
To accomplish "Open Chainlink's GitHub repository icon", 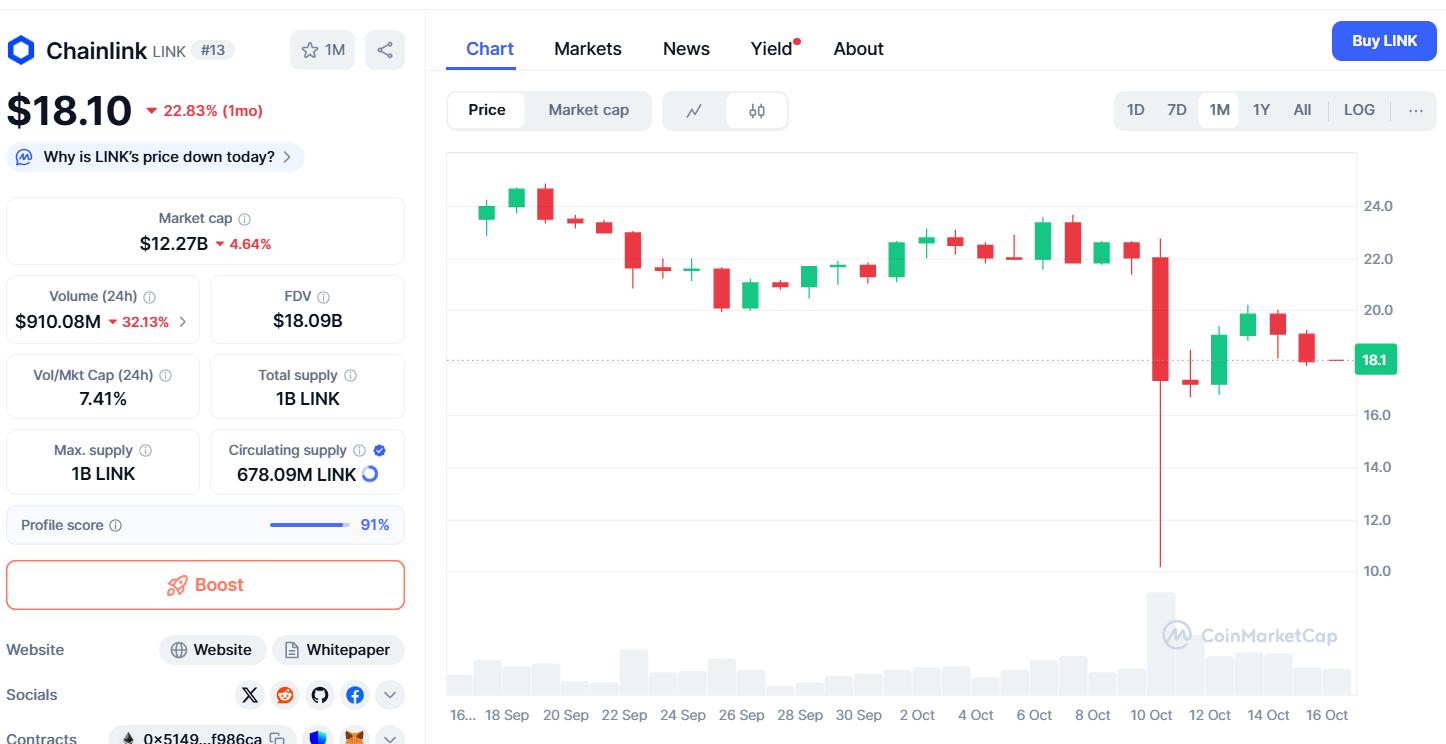I will pyautogui.click(x=320, y=695).
